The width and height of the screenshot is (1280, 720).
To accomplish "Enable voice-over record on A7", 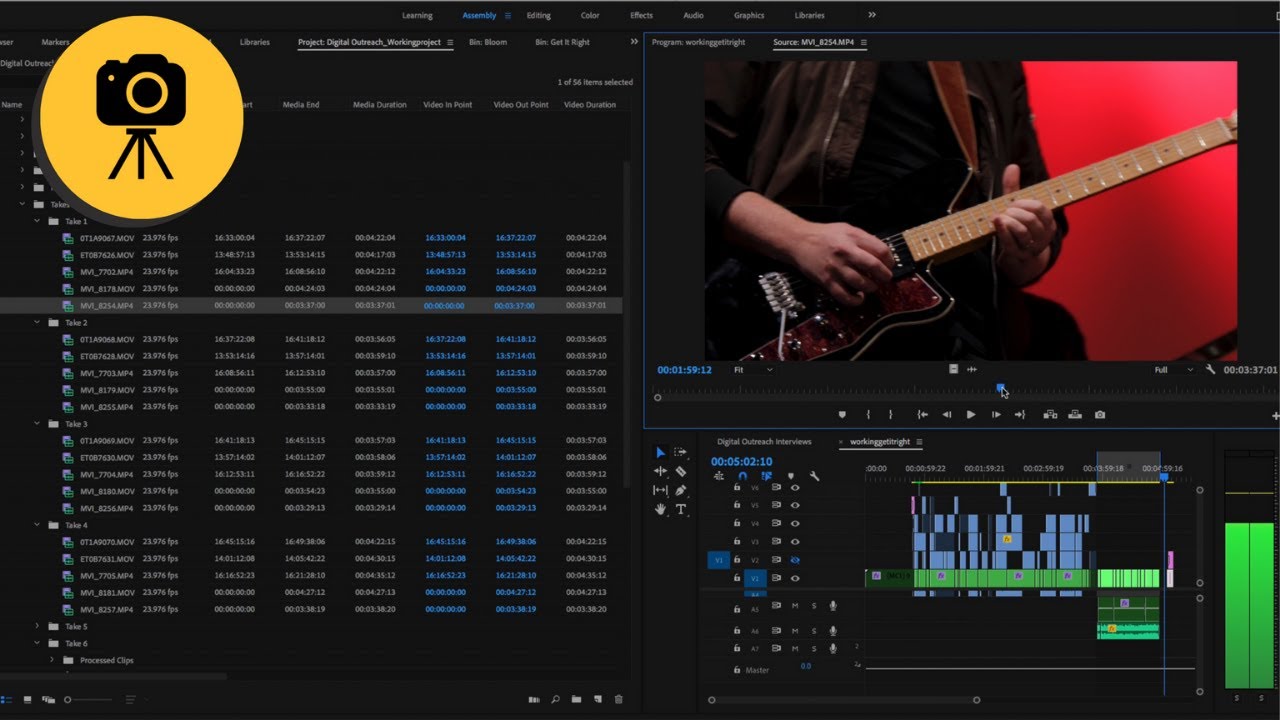I will pyautogui.click(x=833, y=648).
